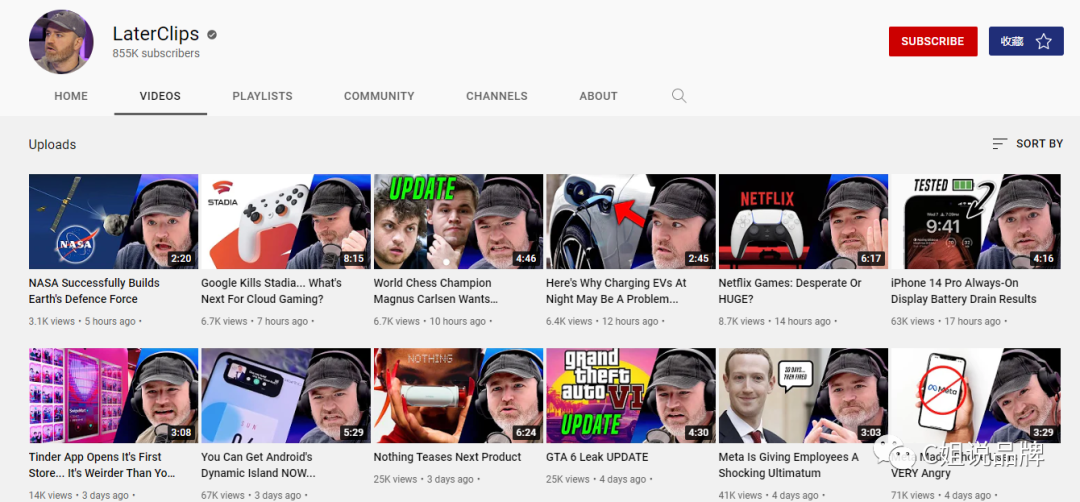The image size is (1080, 502).
Task: Click the channel search magnifier icon
Action: click(x=679, y=96)
